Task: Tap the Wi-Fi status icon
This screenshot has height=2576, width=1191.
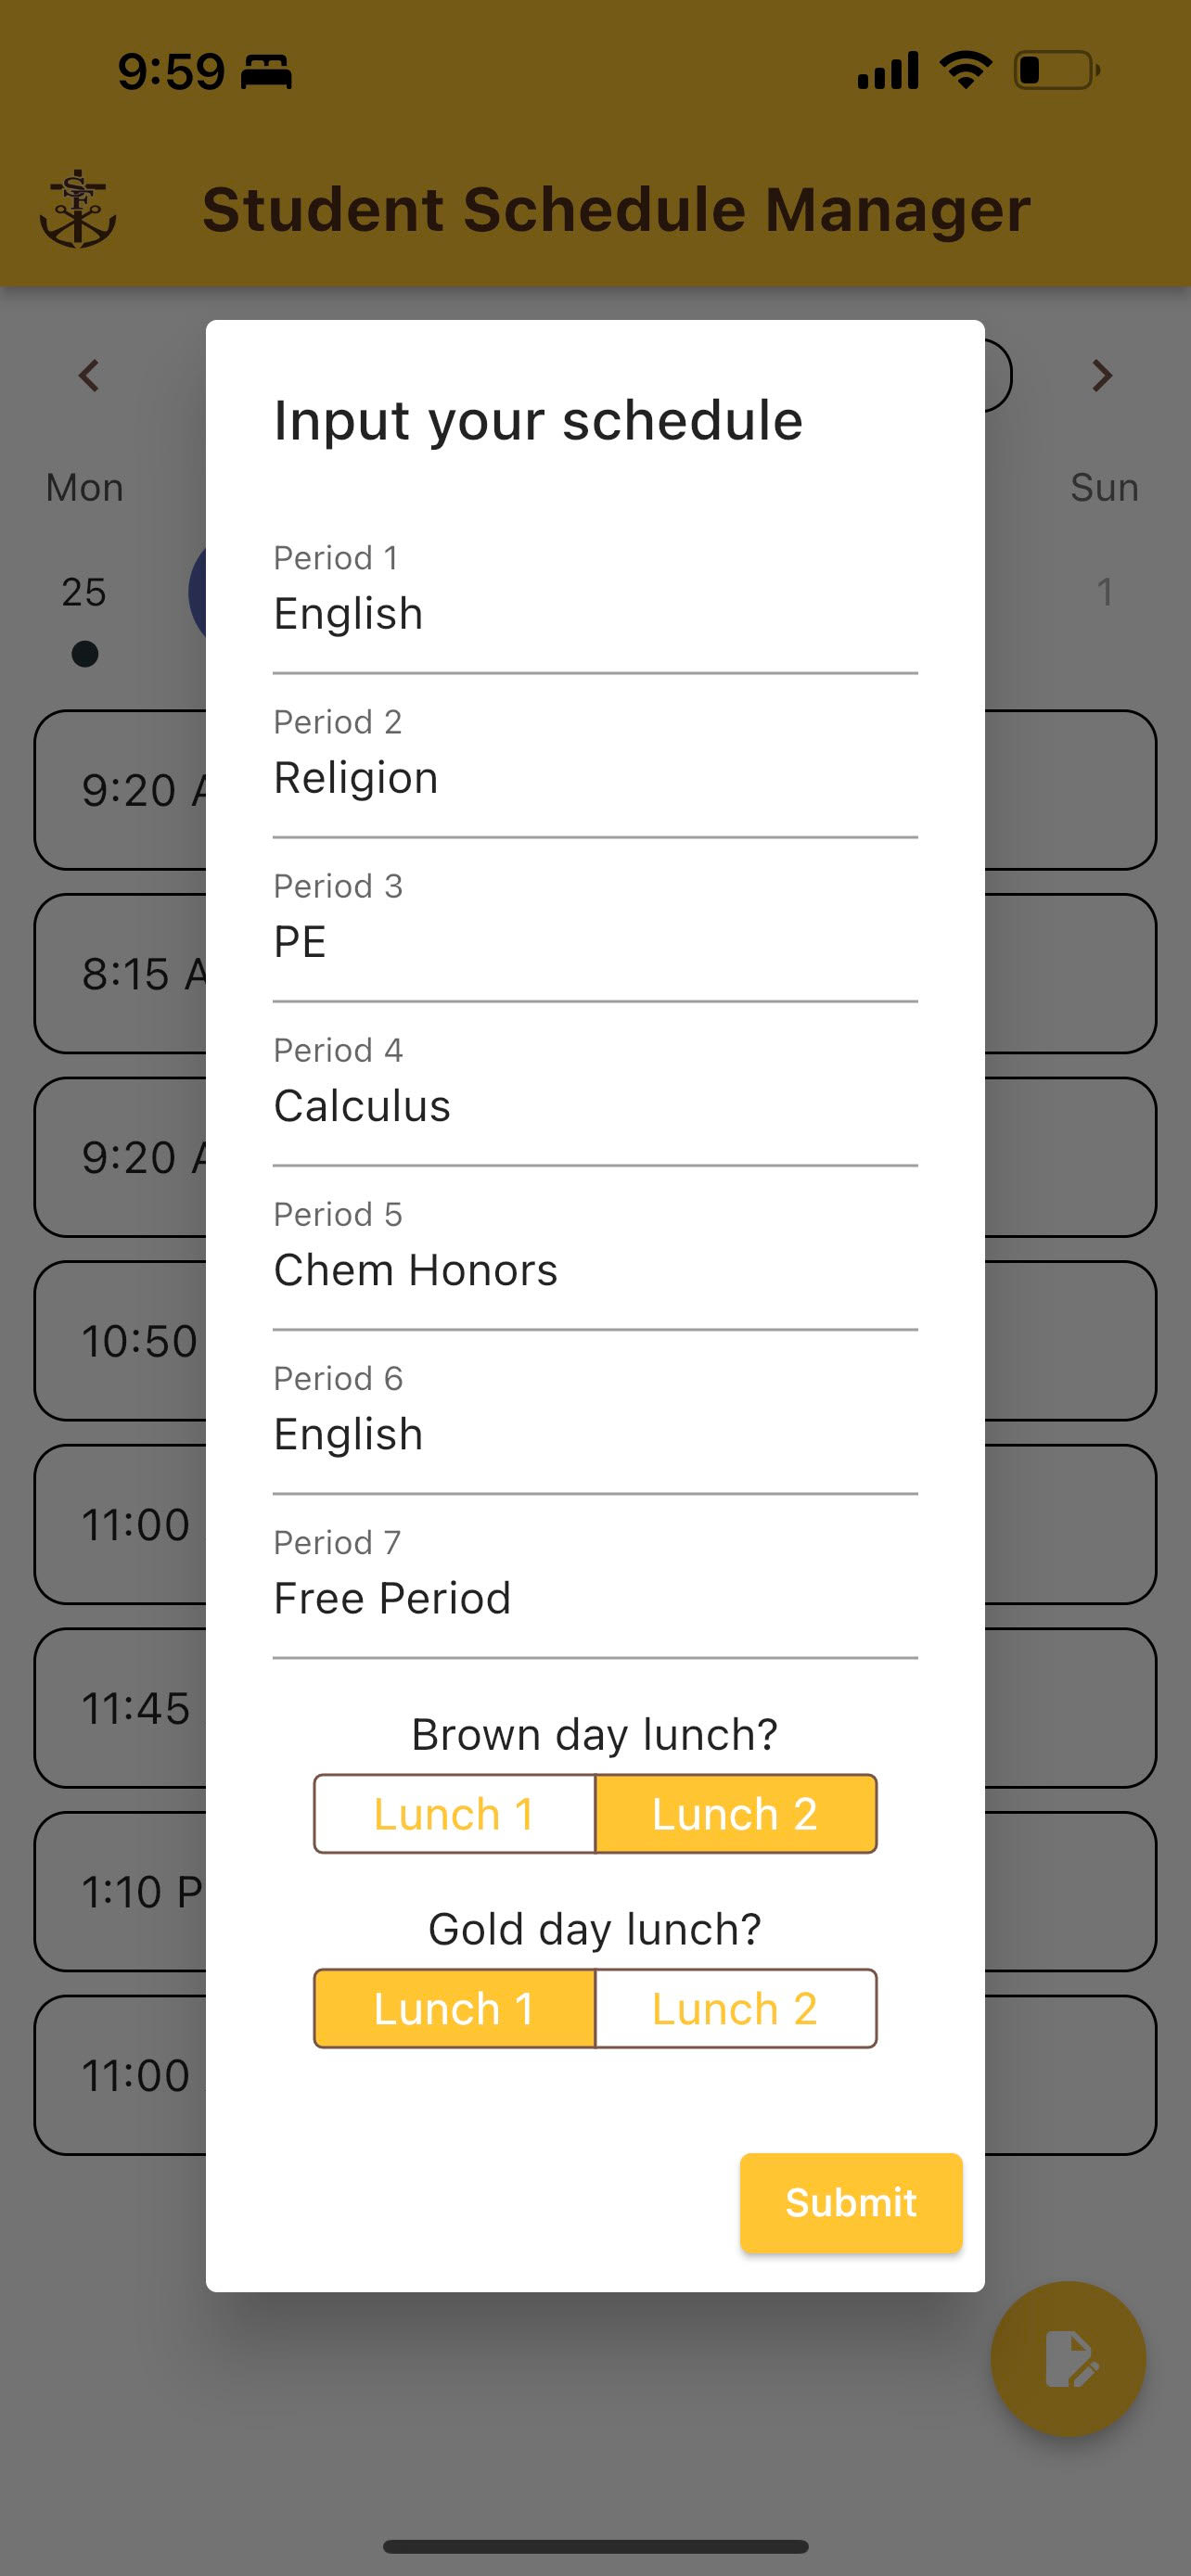Action: 965,70
